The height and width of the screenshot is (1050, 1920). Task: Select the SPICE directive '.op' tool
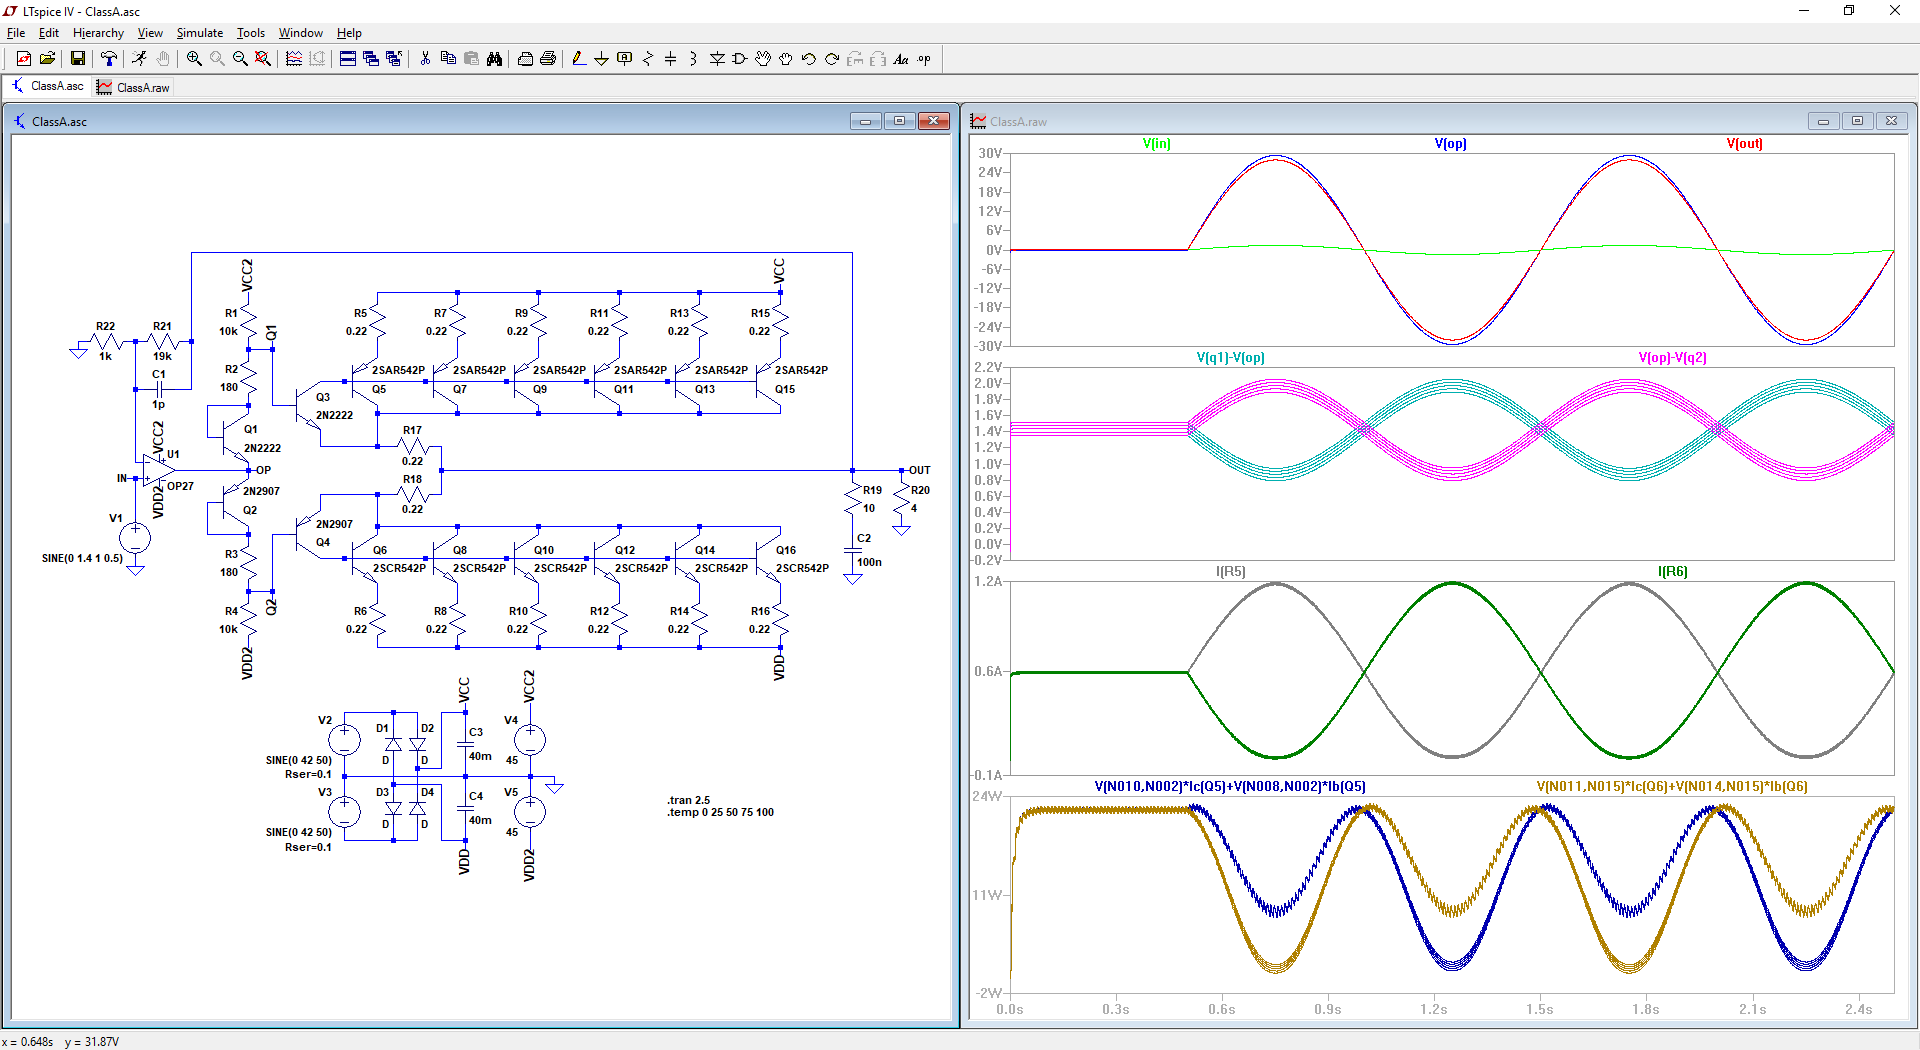click(924, 59)
